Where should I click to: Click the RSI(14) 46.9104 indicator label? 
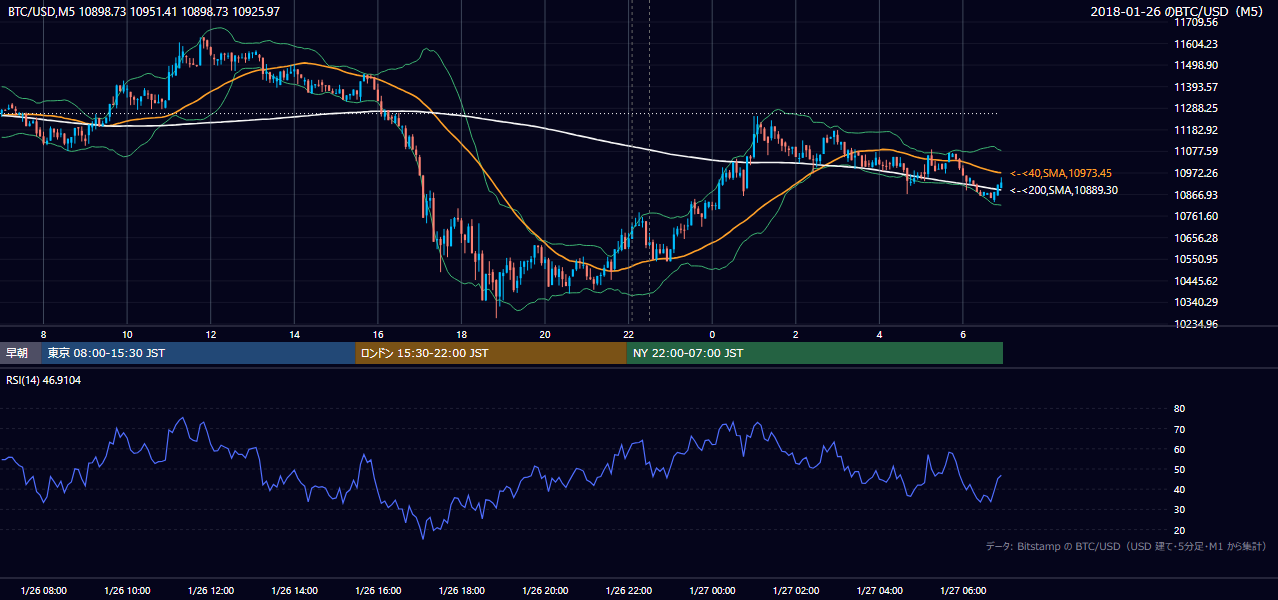click(x=44, y=380)
